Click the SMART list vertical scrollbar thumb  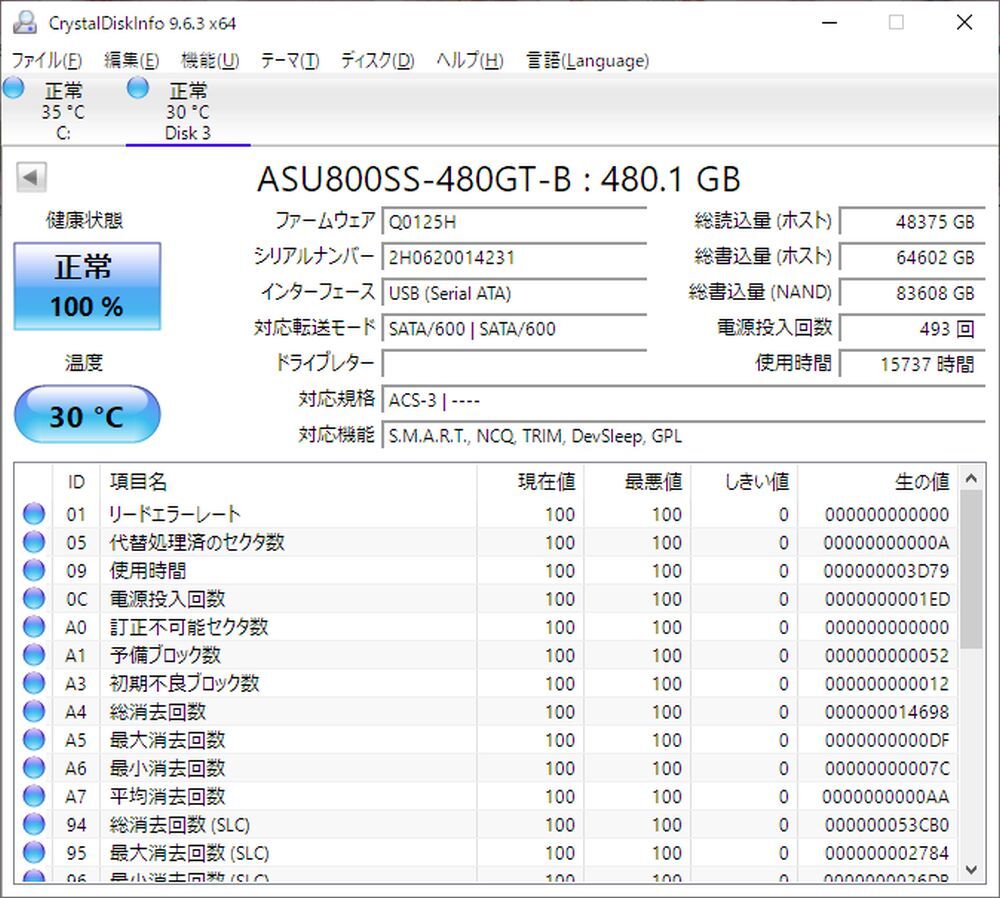(971, 570)
